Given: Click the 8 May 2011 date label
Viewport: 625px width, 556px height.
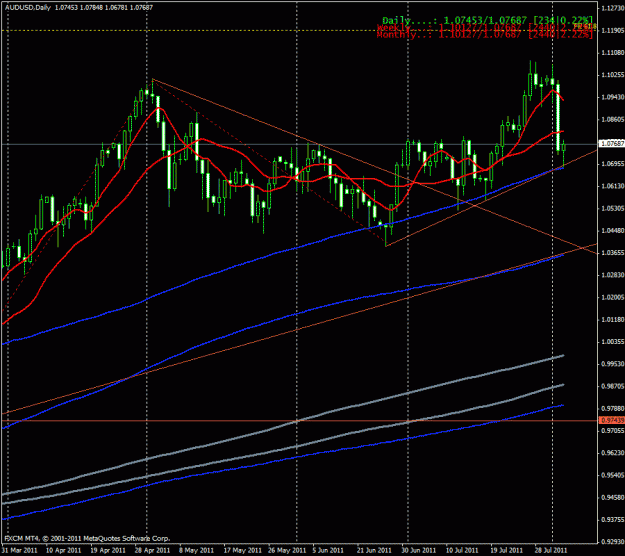Looking at the screenshot, I should coord(196,550).
